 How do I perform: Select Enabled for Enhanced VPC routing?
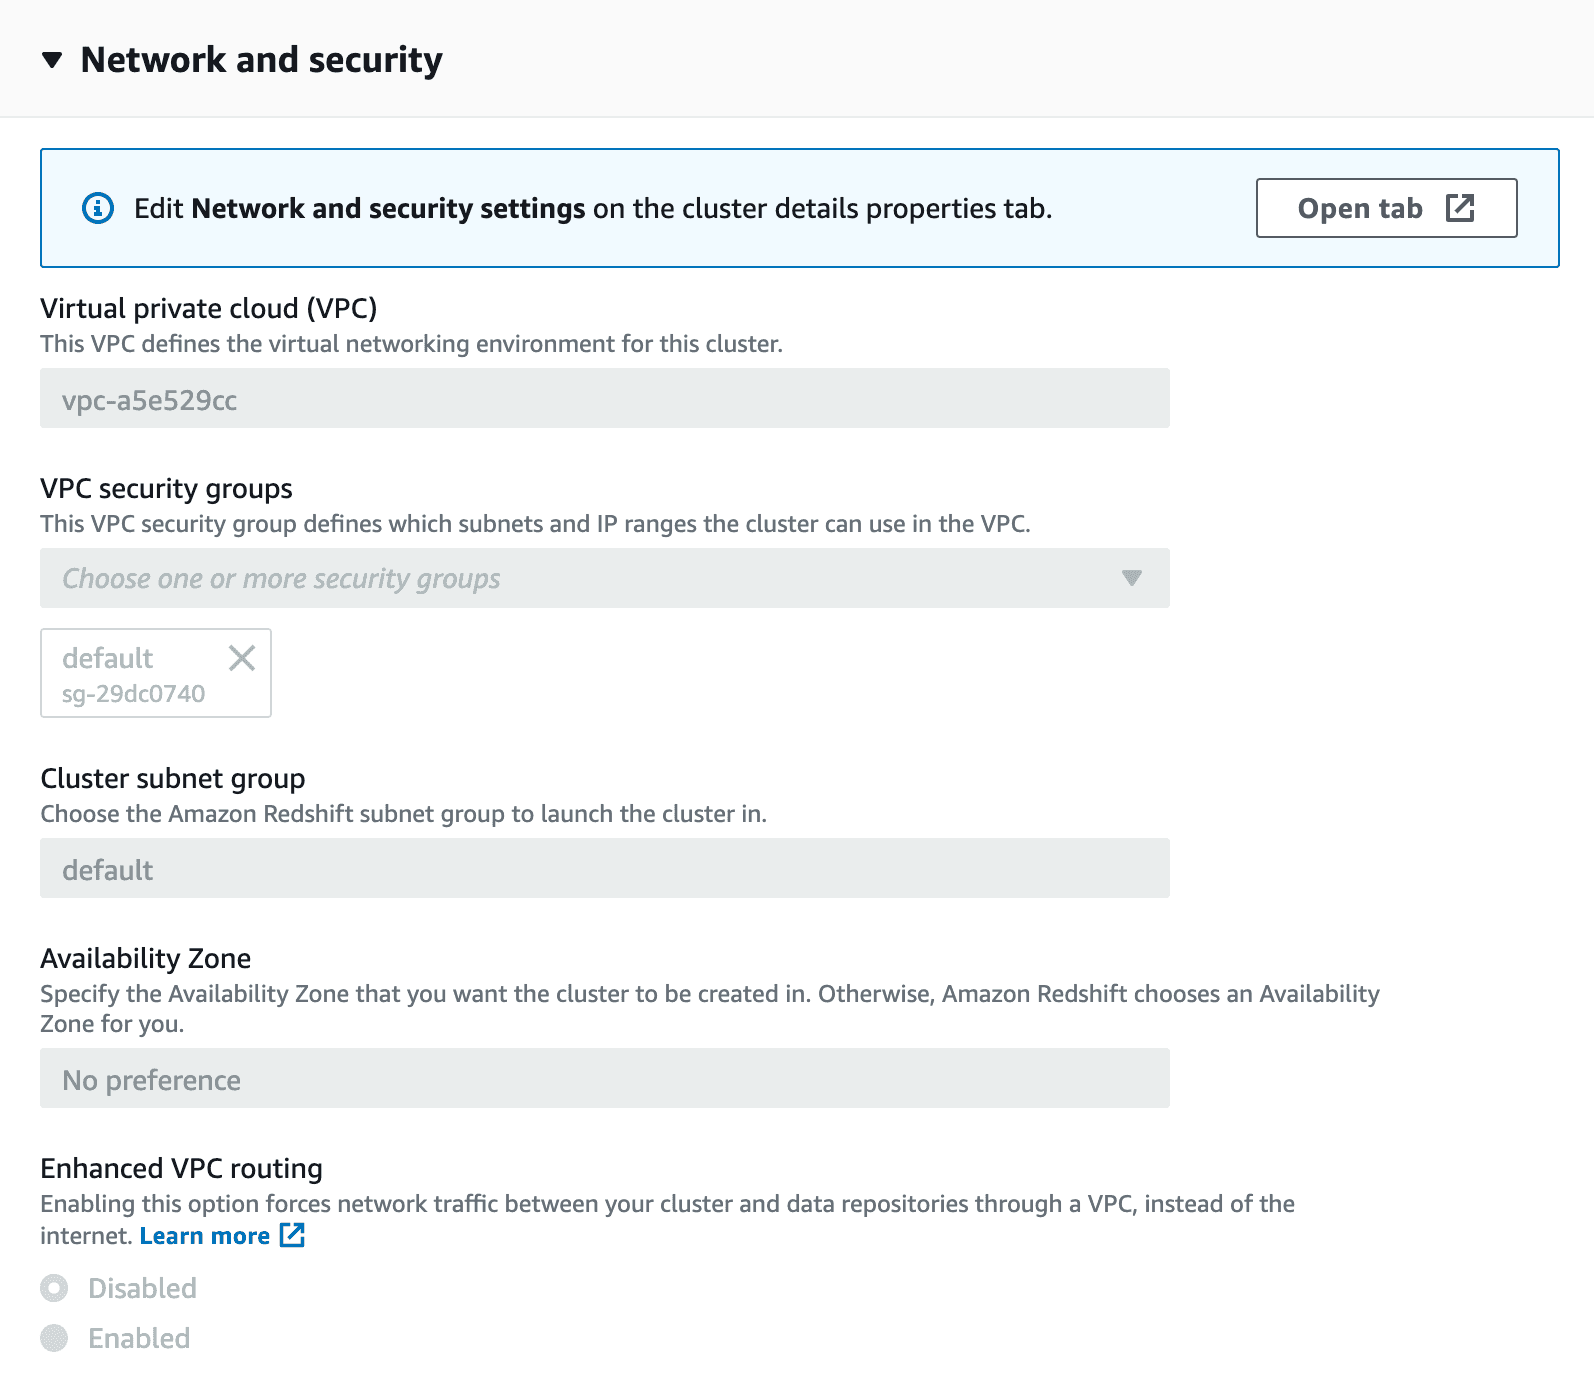click(53, 1338)
